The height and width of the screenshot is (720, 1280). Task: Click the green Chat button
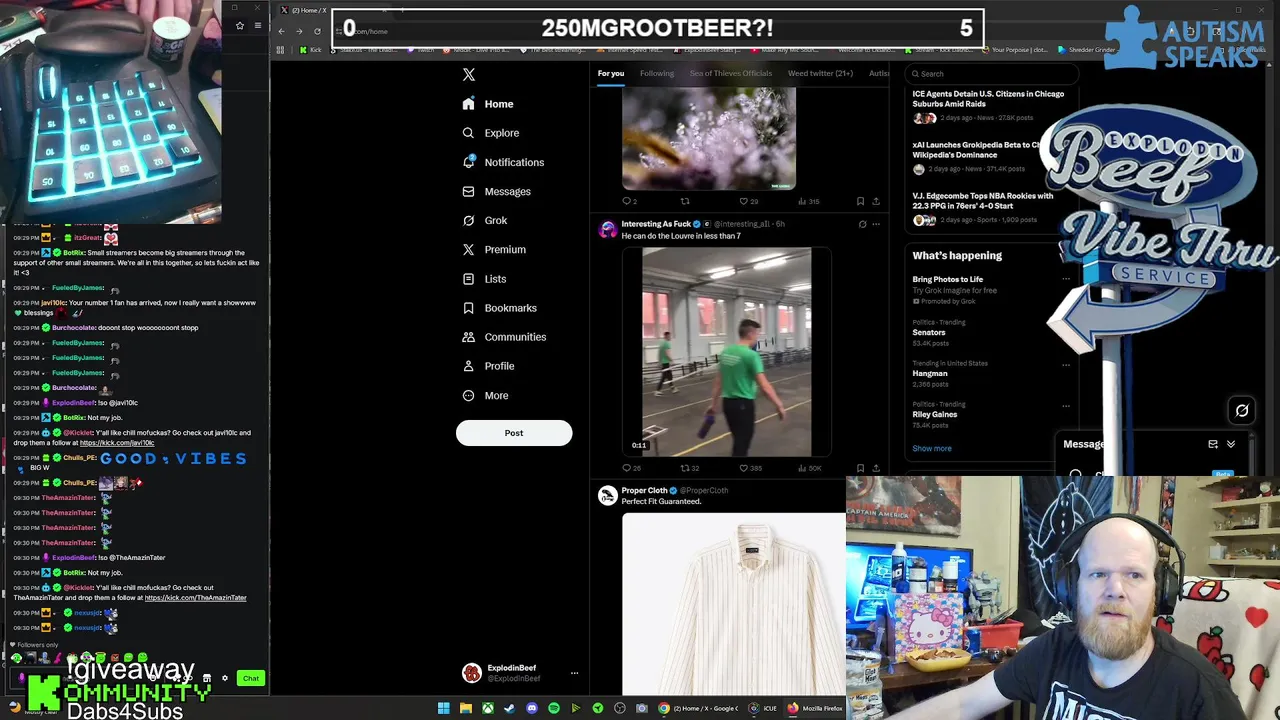click(x=251, y=678)
